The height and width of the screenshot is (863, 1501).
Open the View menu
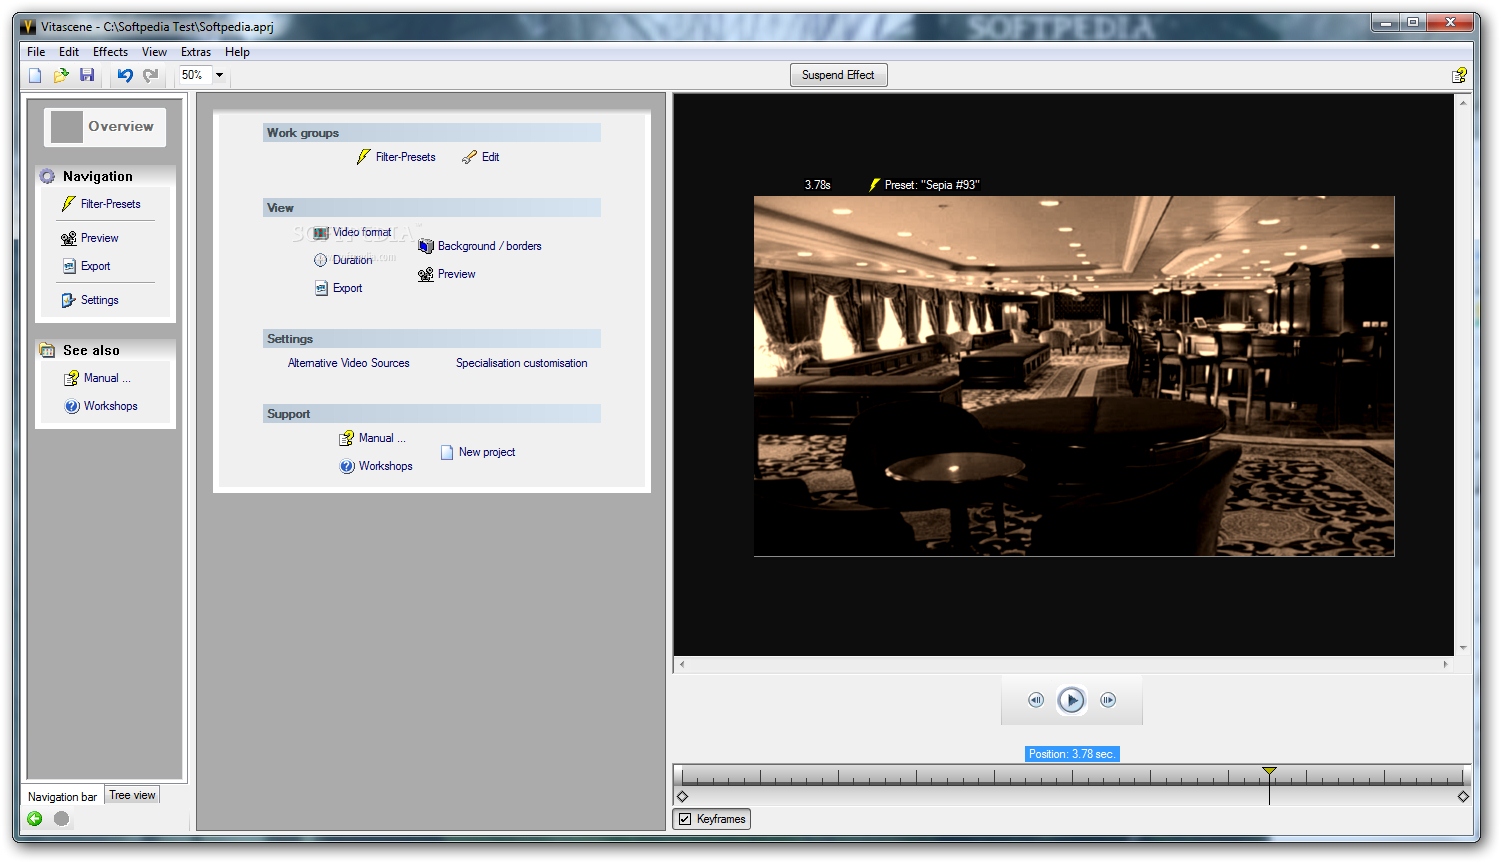(154, 52)
